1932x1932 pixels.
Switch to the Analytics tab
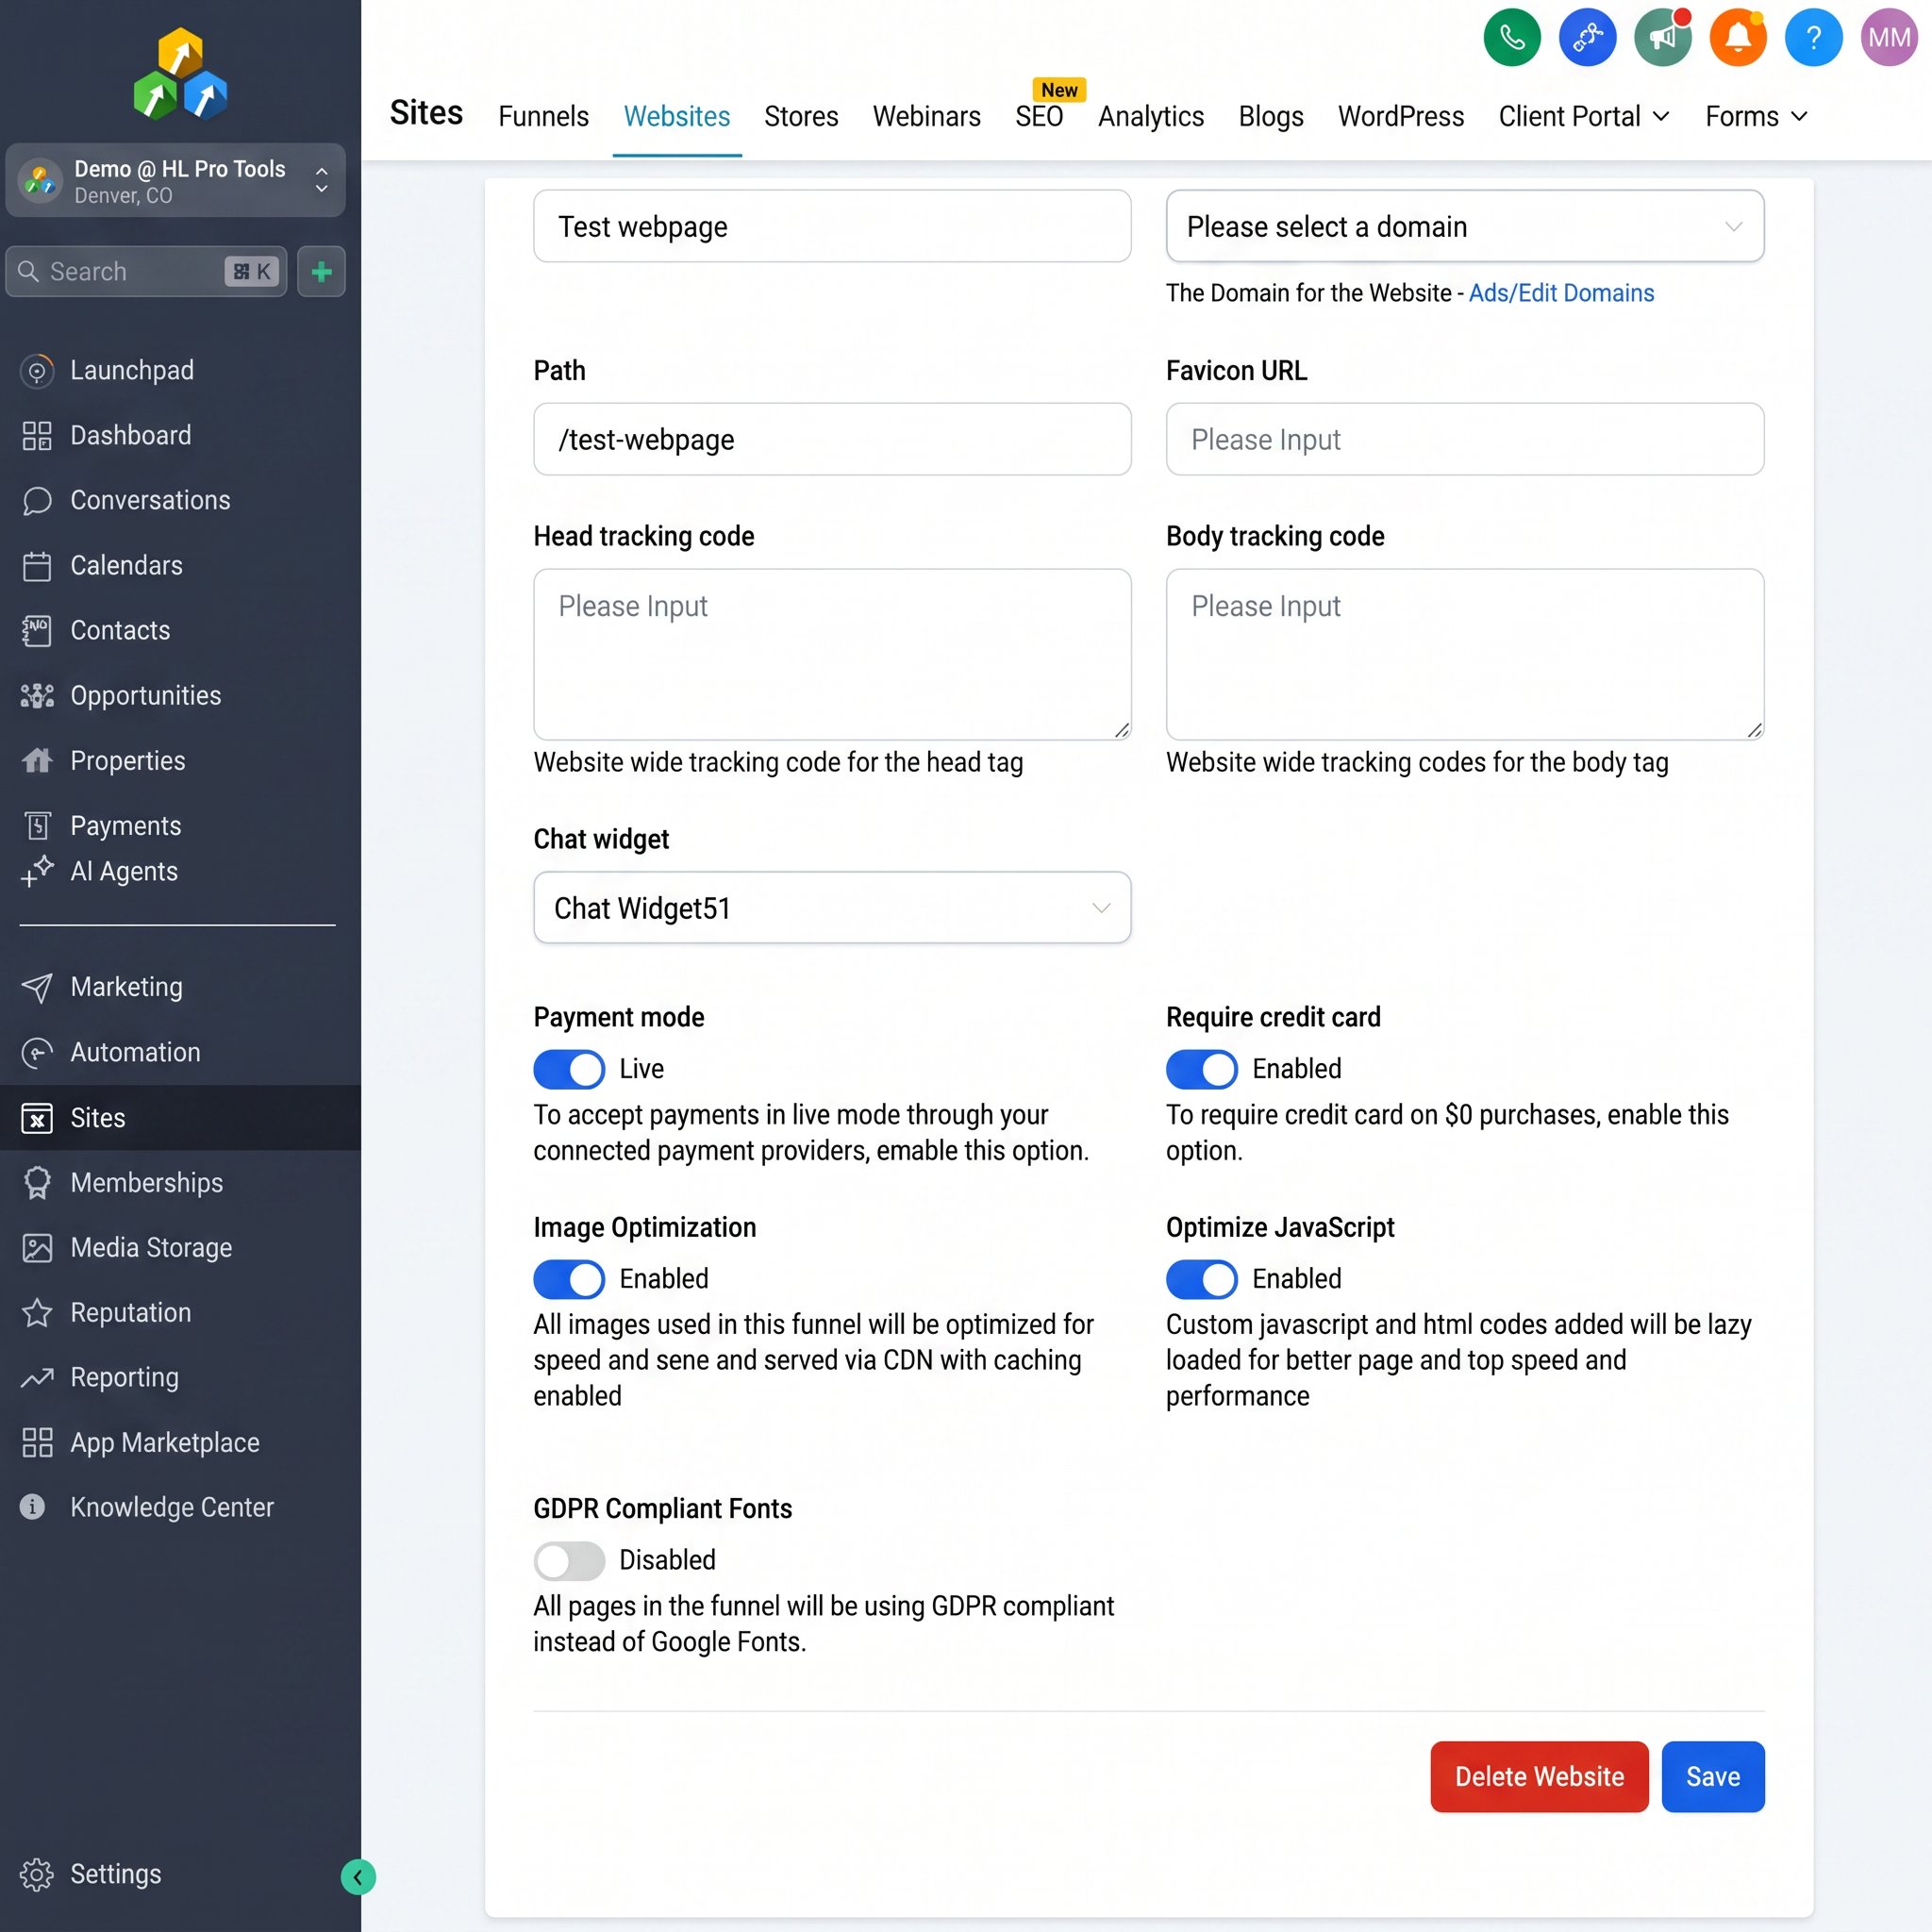click(x=1151, y=116)
